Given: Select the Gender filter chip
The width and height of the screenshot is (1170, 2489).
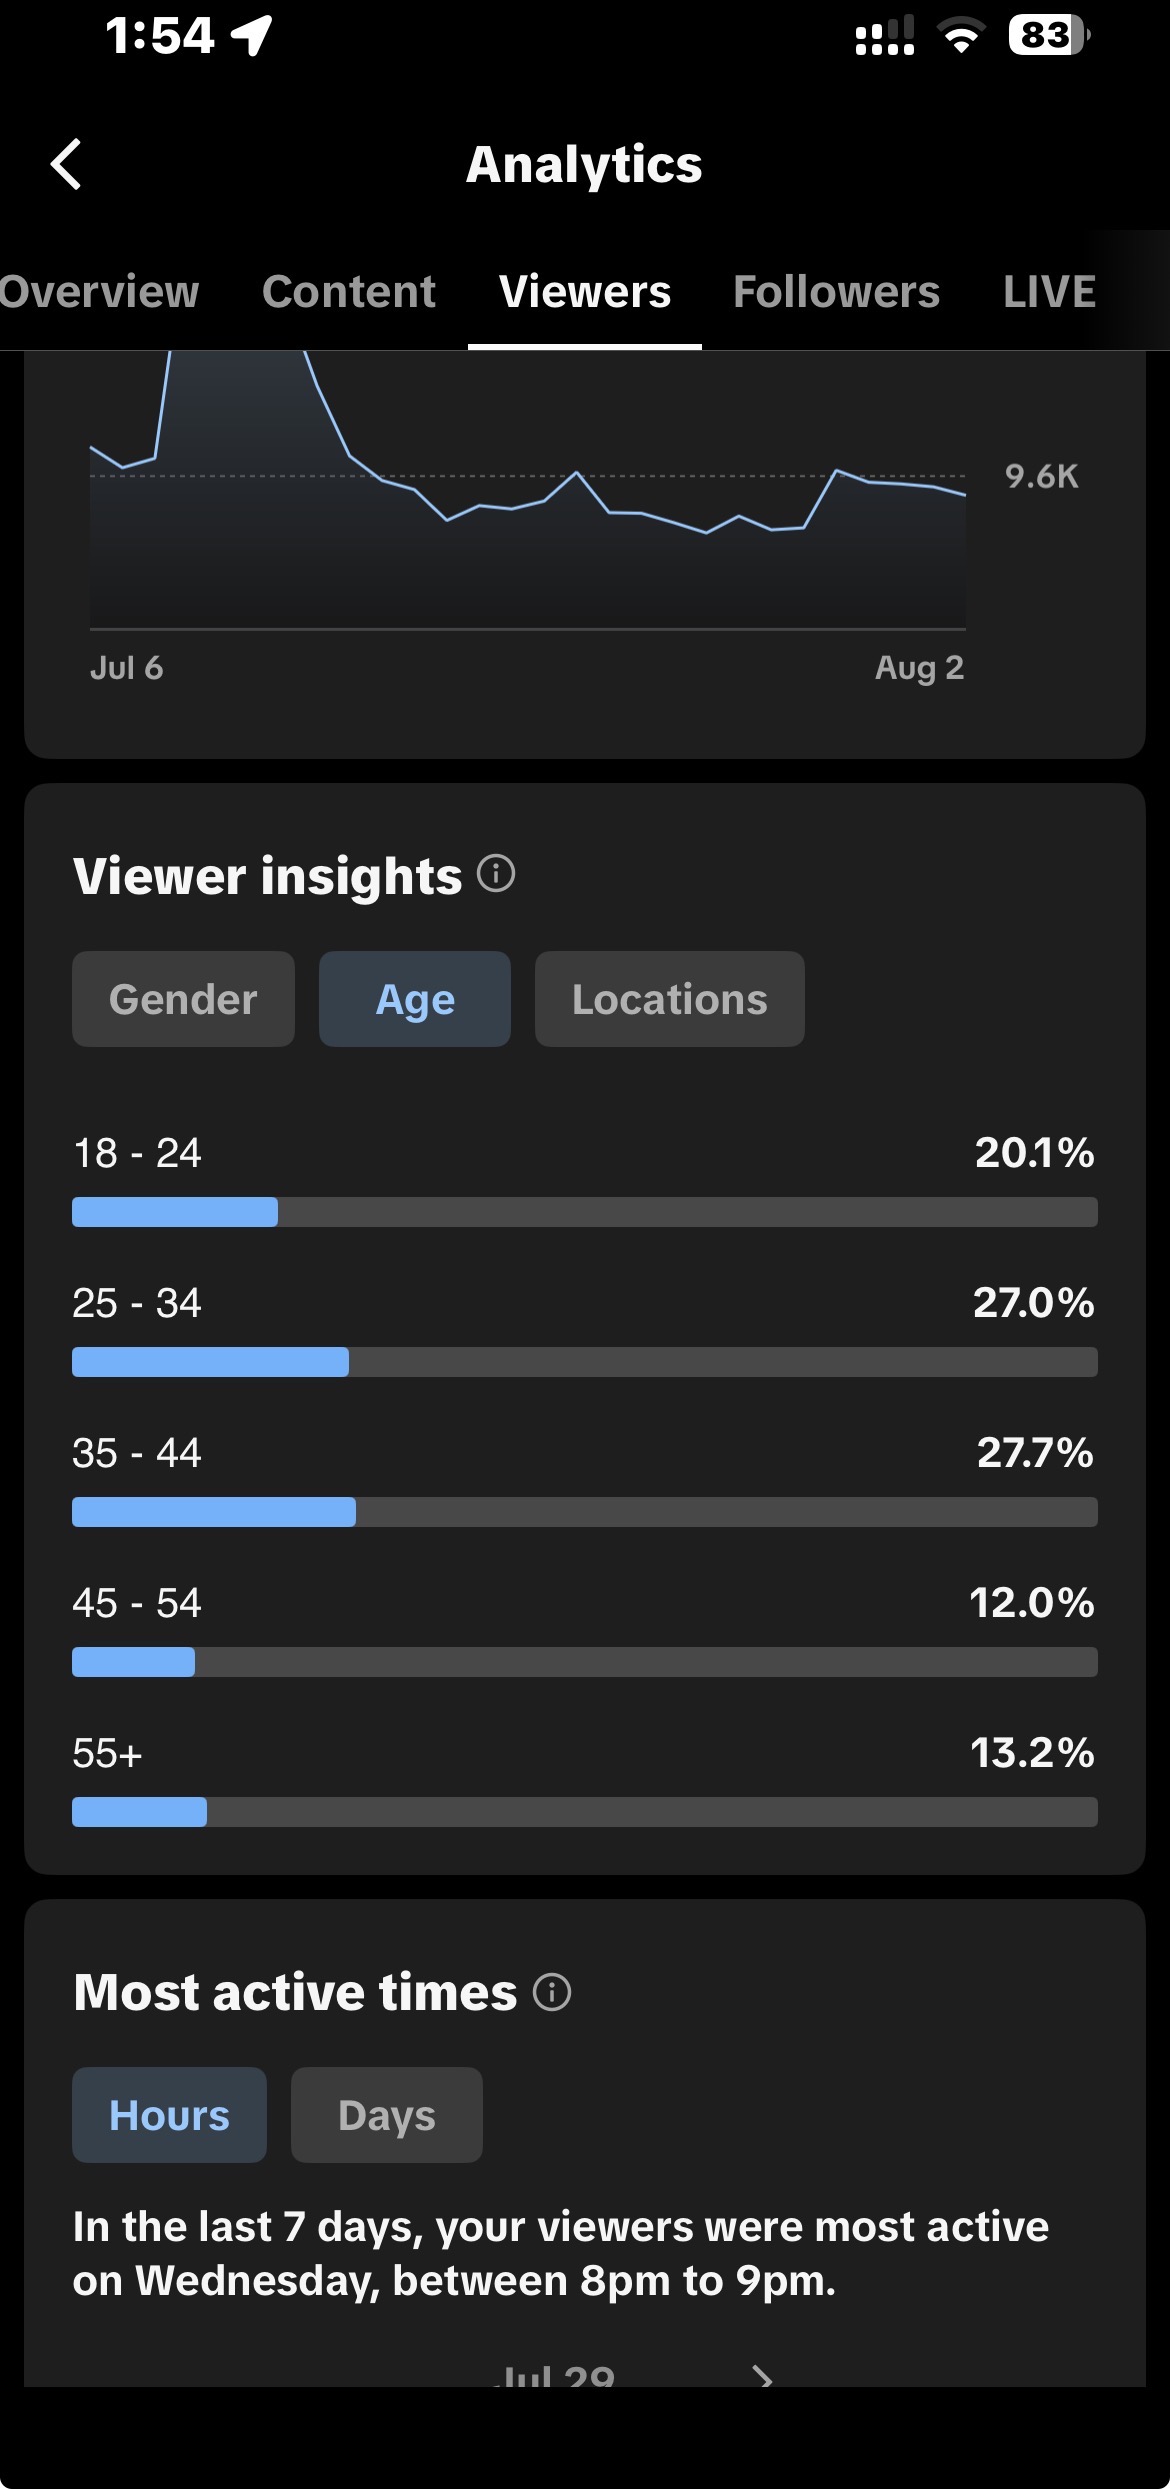Looking at the screenshot, I should pos(183,999).
